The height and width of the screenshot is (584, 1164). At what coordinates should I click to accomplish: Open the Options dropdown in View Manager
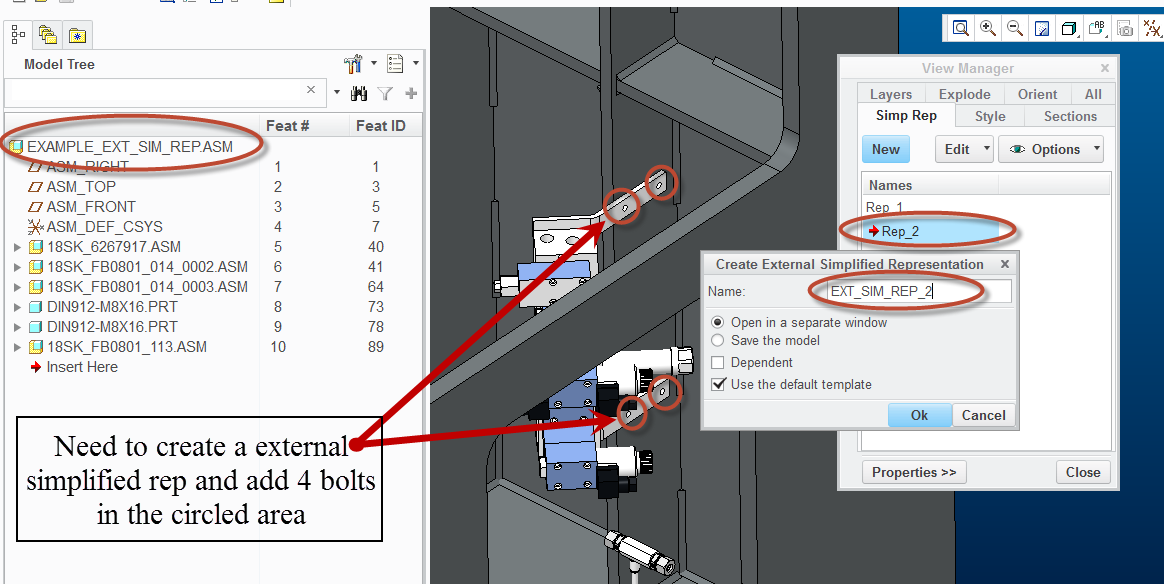click(1050, 149)
